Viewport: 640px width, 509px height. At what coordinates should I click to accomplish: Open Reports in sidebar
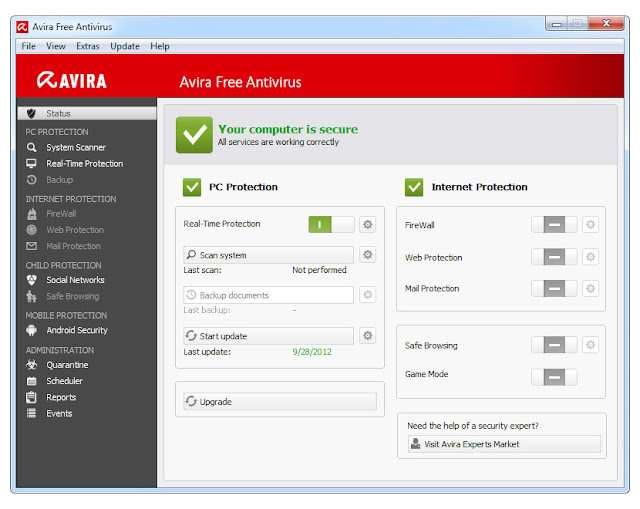(61, 397)
